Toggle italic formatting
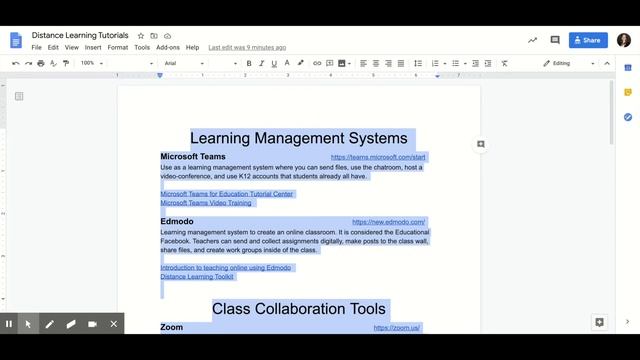This screenshot has height=360, width=640. click(262, 63)
